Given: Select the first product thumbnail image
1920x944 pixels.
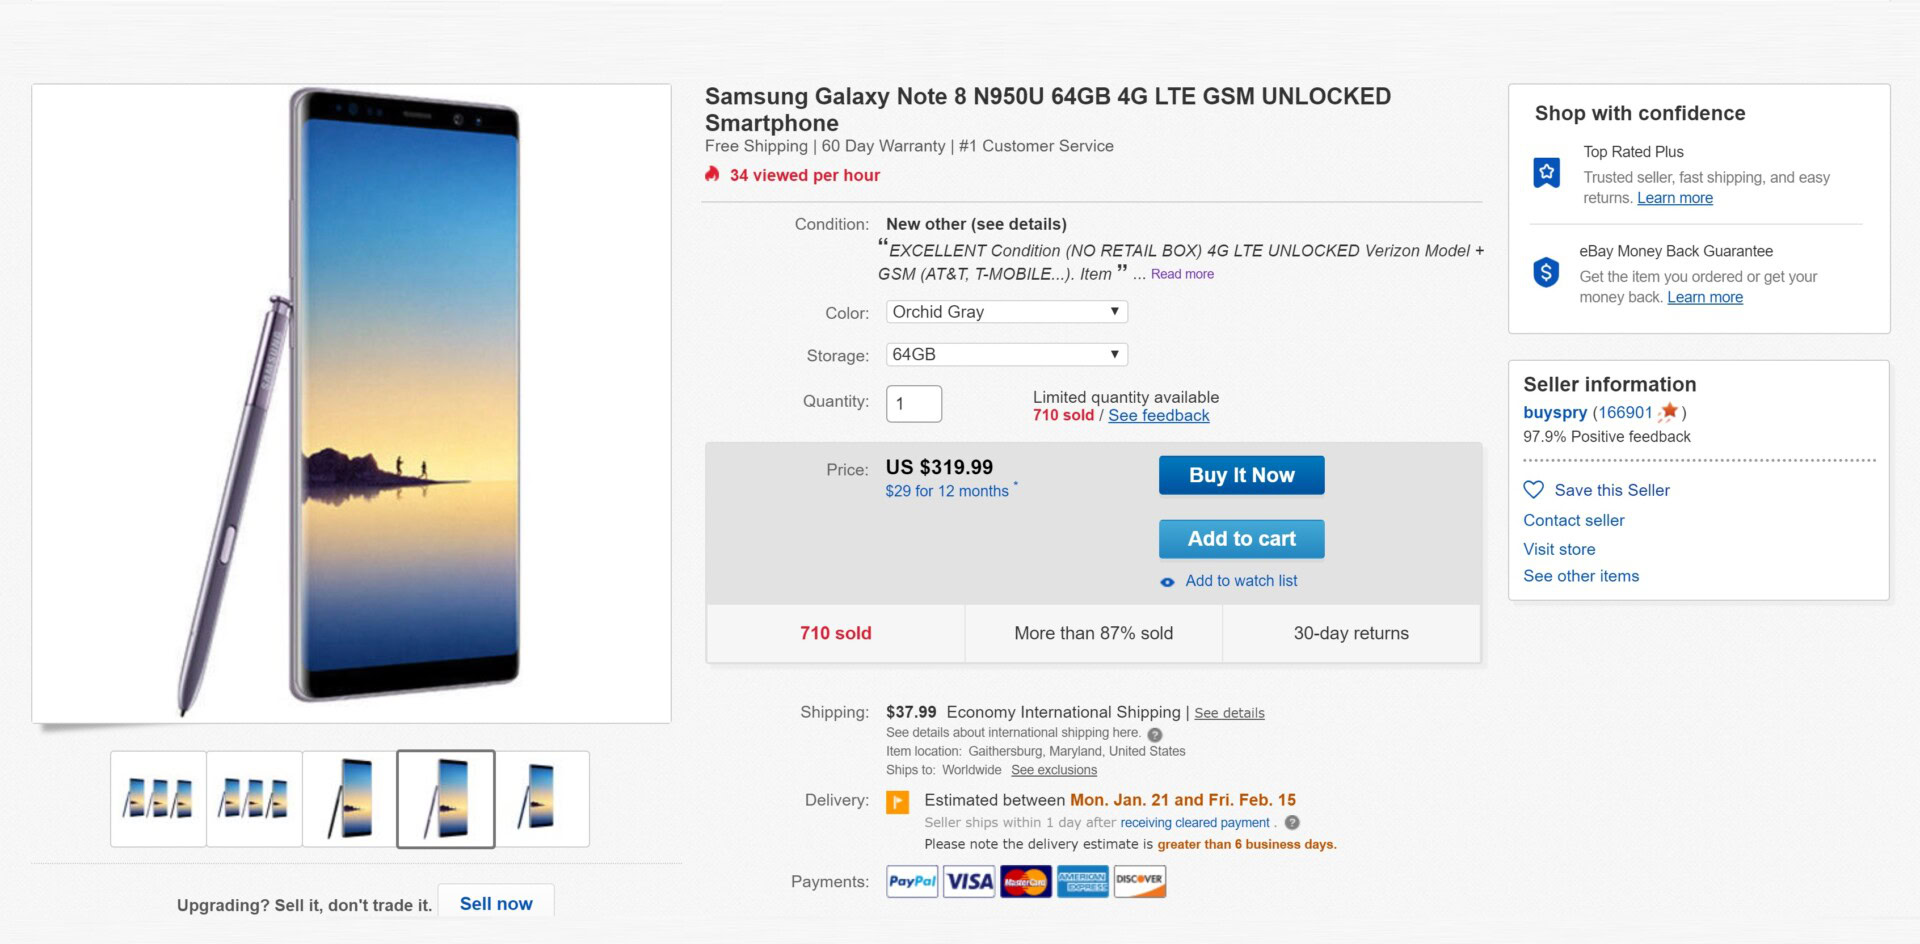Looking at the screenshot, I should coord(158,799).
